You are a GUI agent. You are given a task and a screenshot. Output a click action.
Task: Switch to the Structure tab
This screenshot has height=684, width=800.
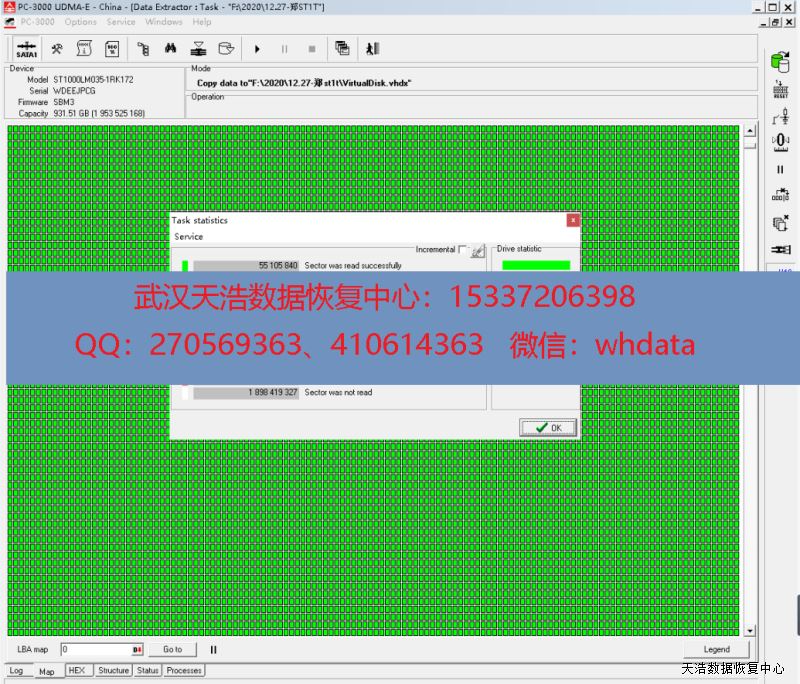[113, 671]
